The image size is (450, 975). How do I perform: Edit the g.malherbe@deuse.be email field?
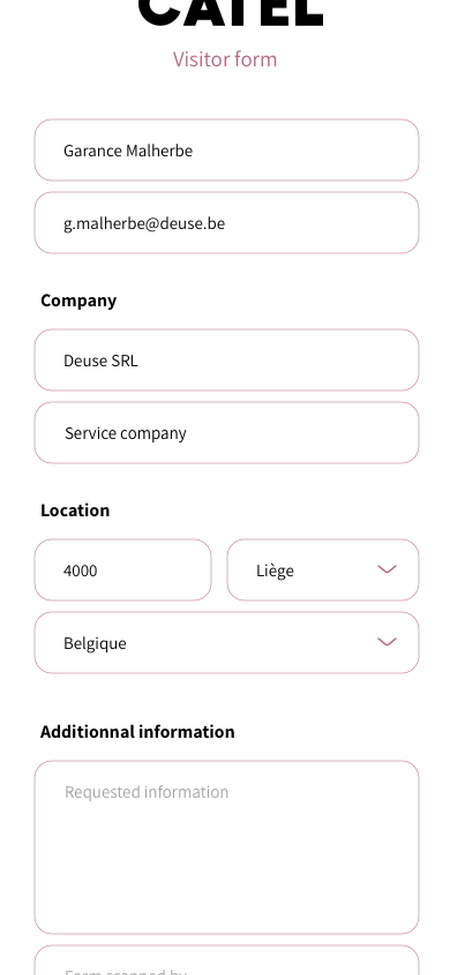[x=226, y=223]
